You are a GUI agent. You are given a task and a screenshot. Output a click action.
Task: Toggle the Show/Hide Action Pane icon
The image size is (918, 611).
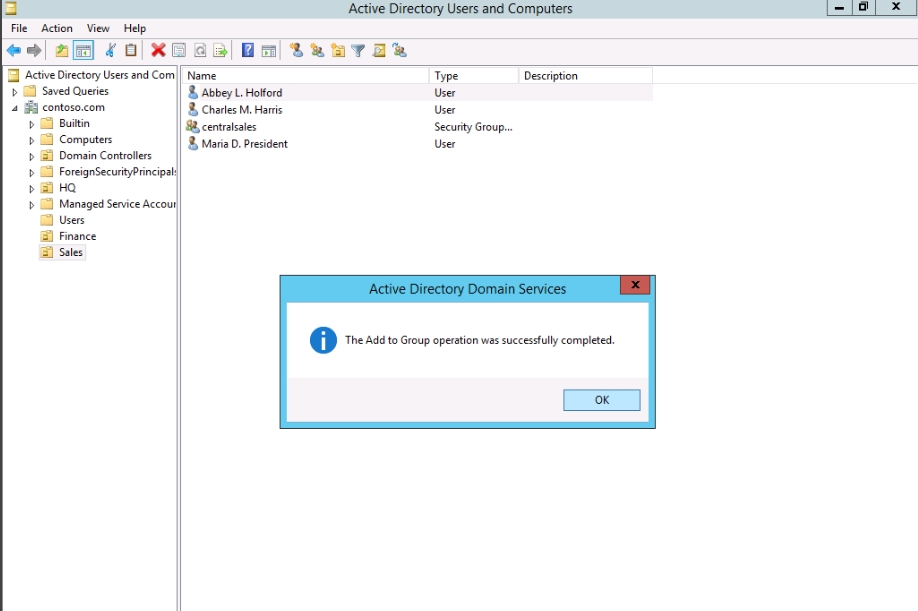click(x=269, y=51)
